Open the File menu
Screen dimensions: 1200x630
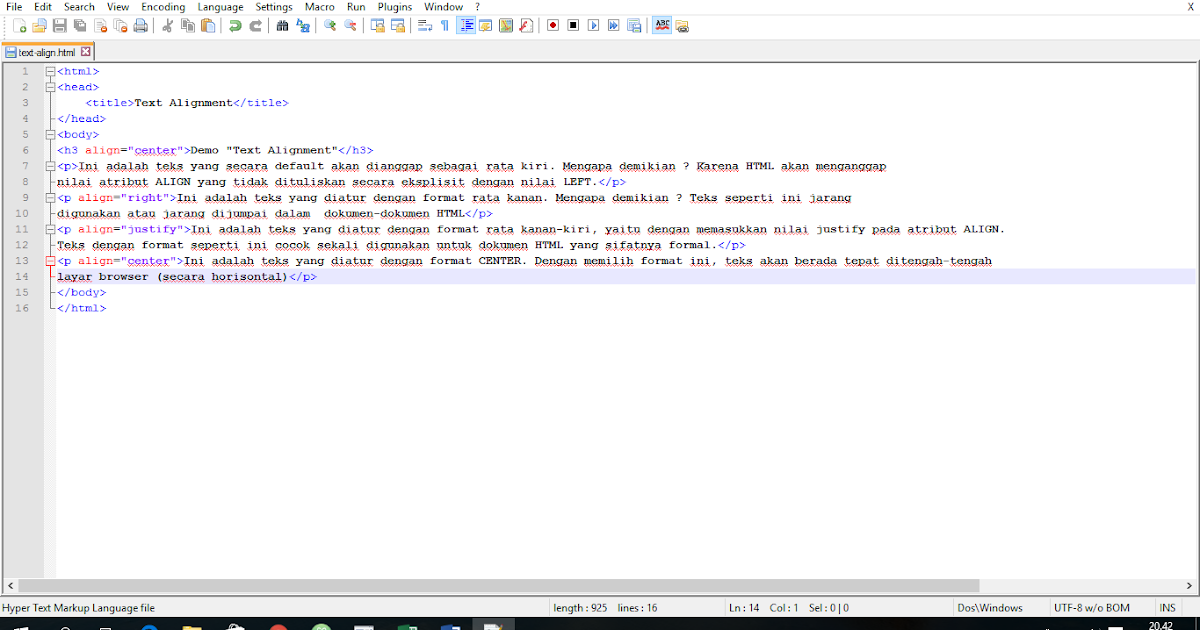coord(14,7)
